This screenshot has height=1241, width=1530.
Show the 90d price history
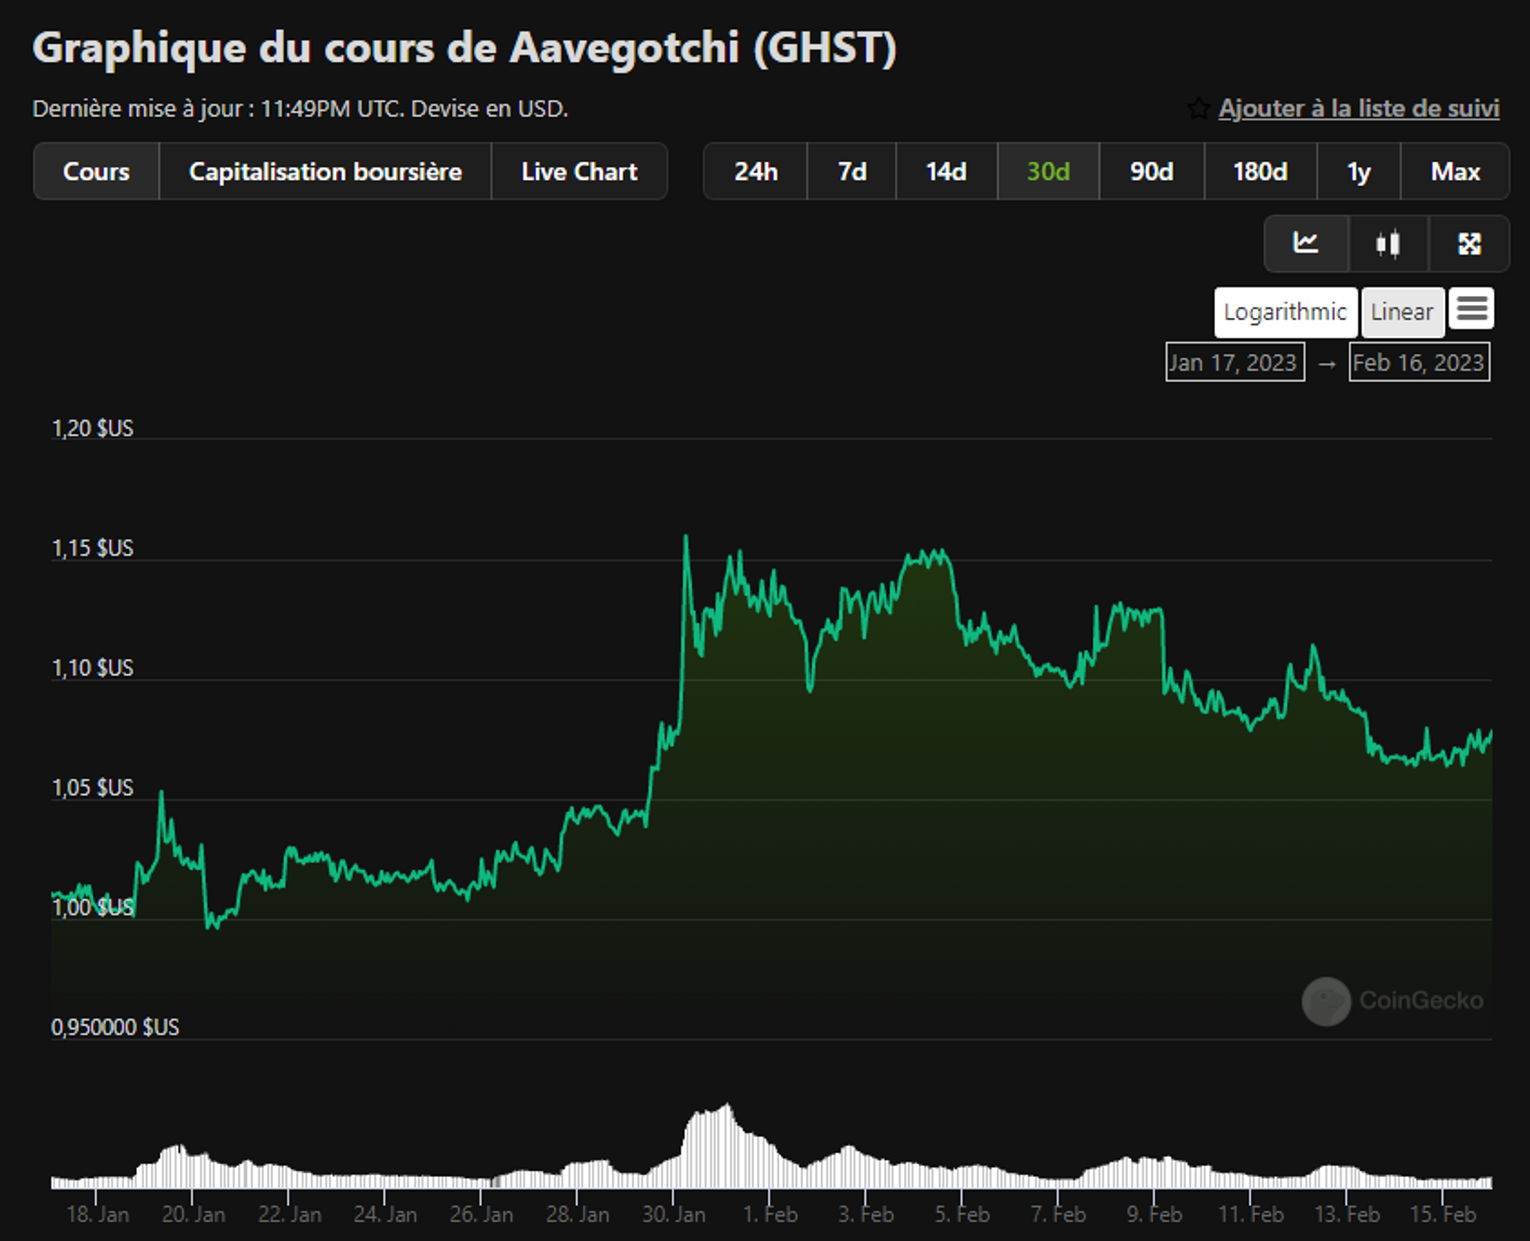point(1151,172)
